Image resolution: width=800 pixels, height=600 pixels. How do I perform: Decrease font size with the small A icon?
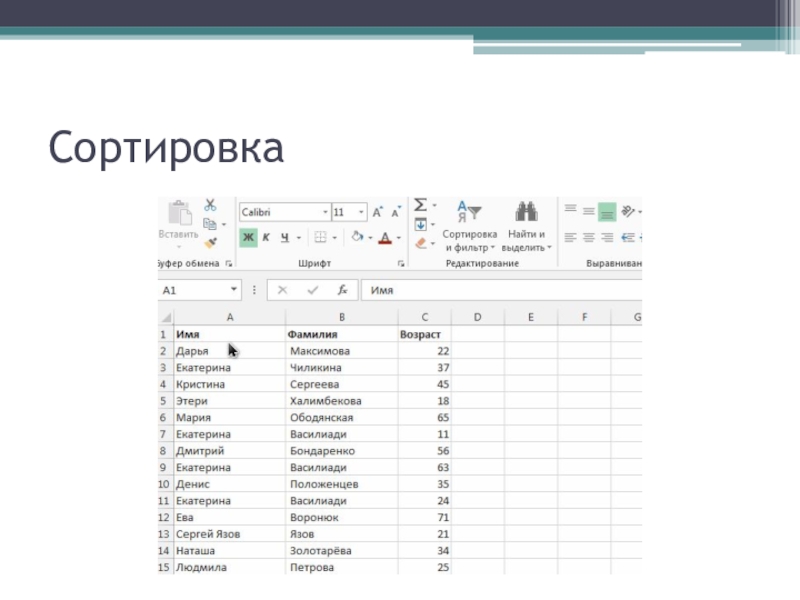[x=396, y=212]
